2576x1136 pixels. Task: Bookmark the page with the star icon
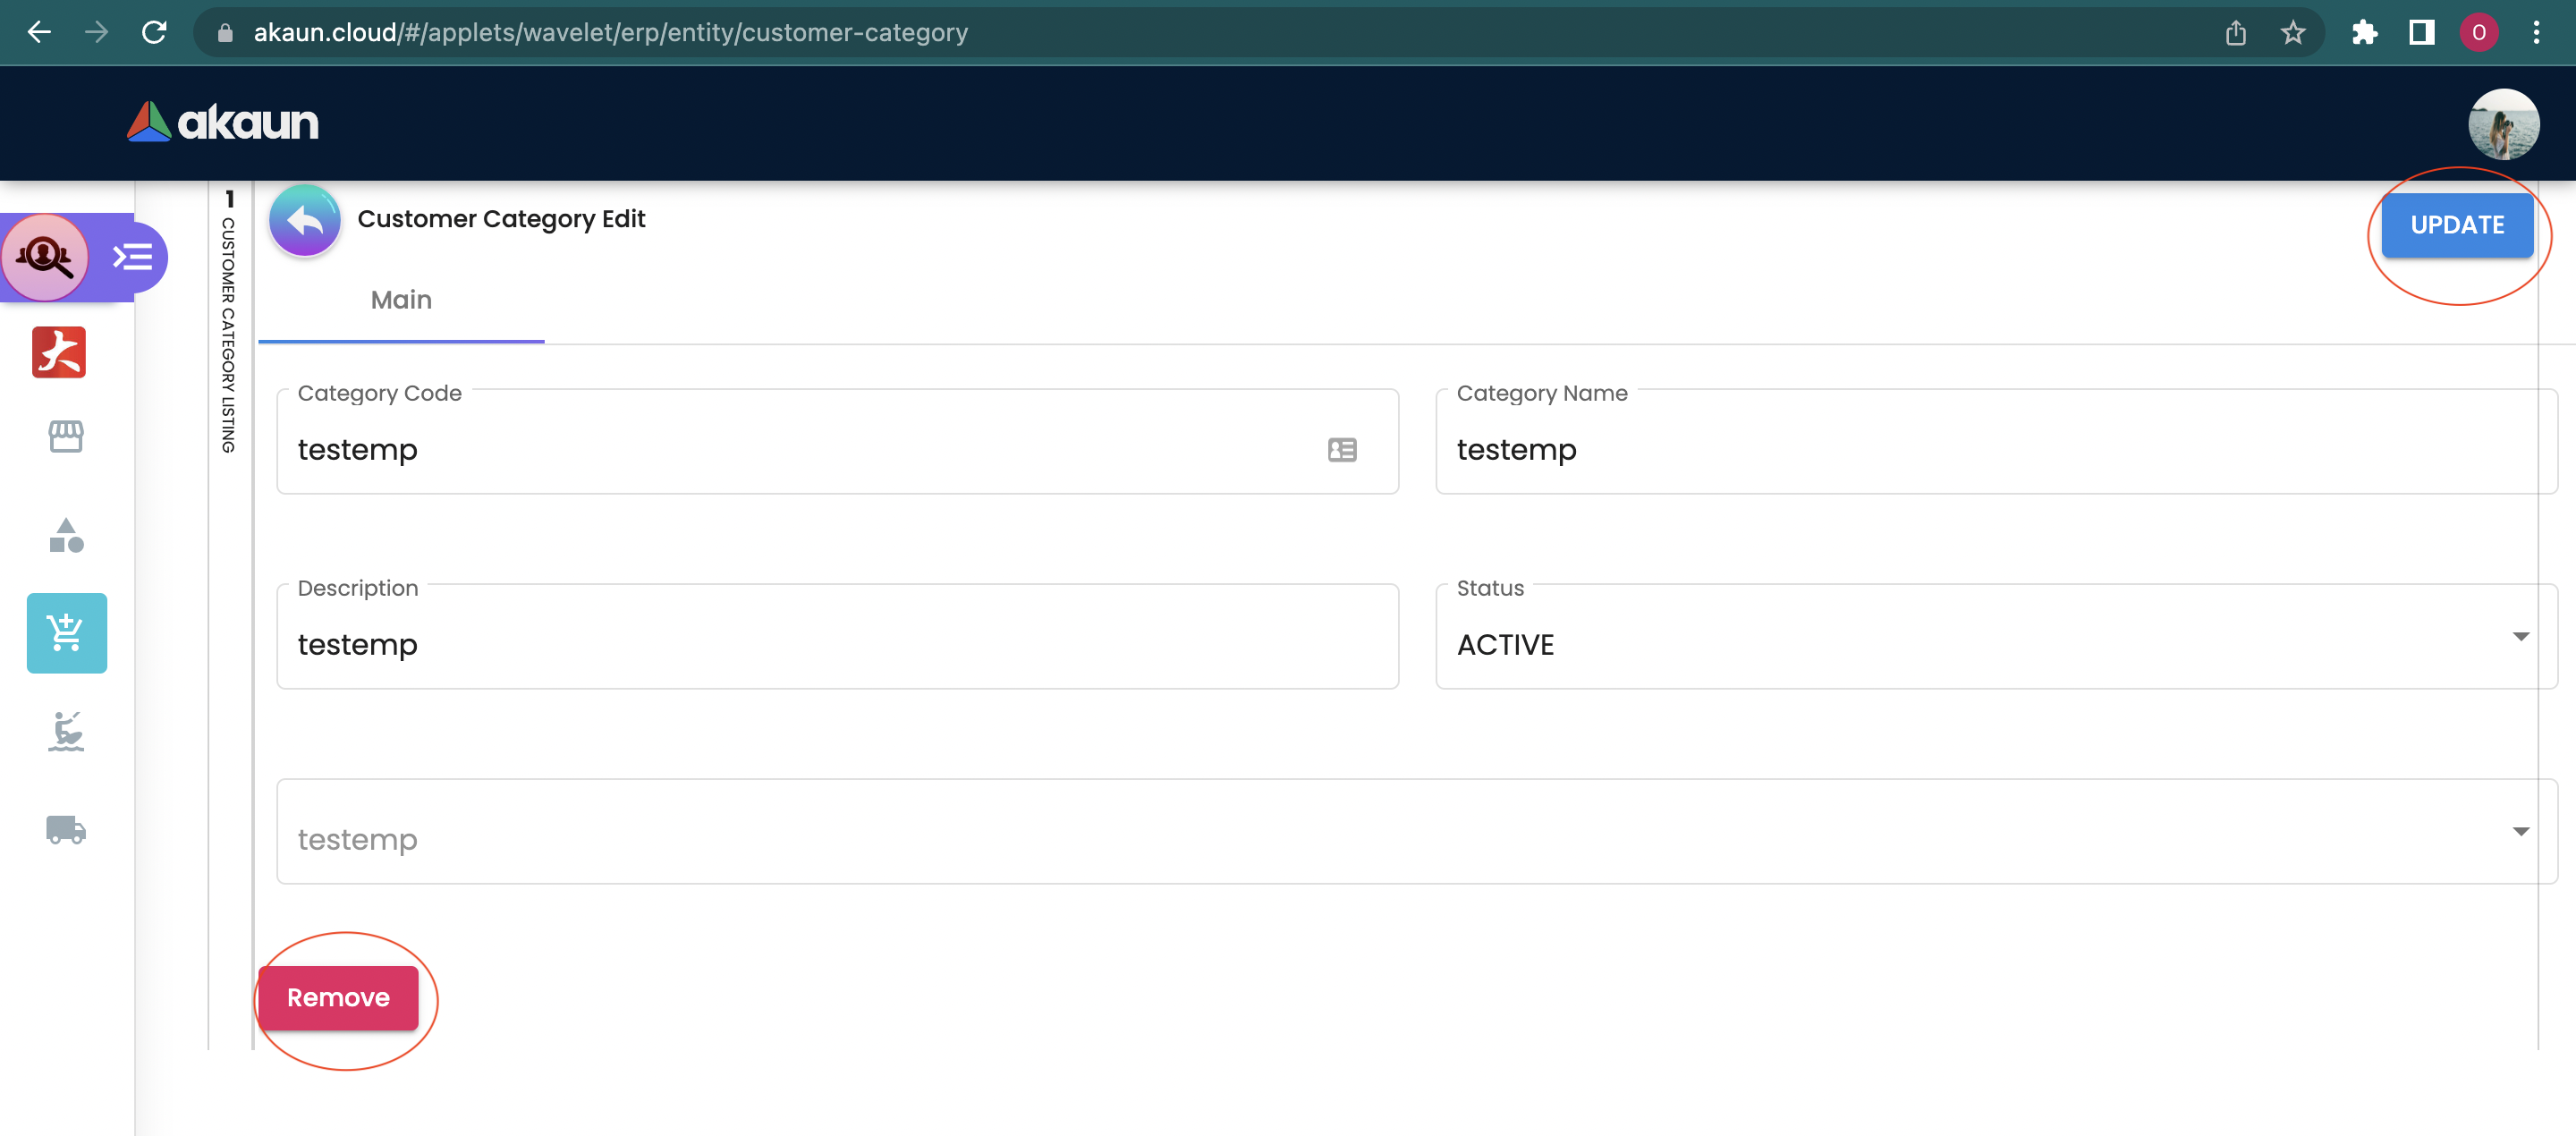(x=2292, y=33)
